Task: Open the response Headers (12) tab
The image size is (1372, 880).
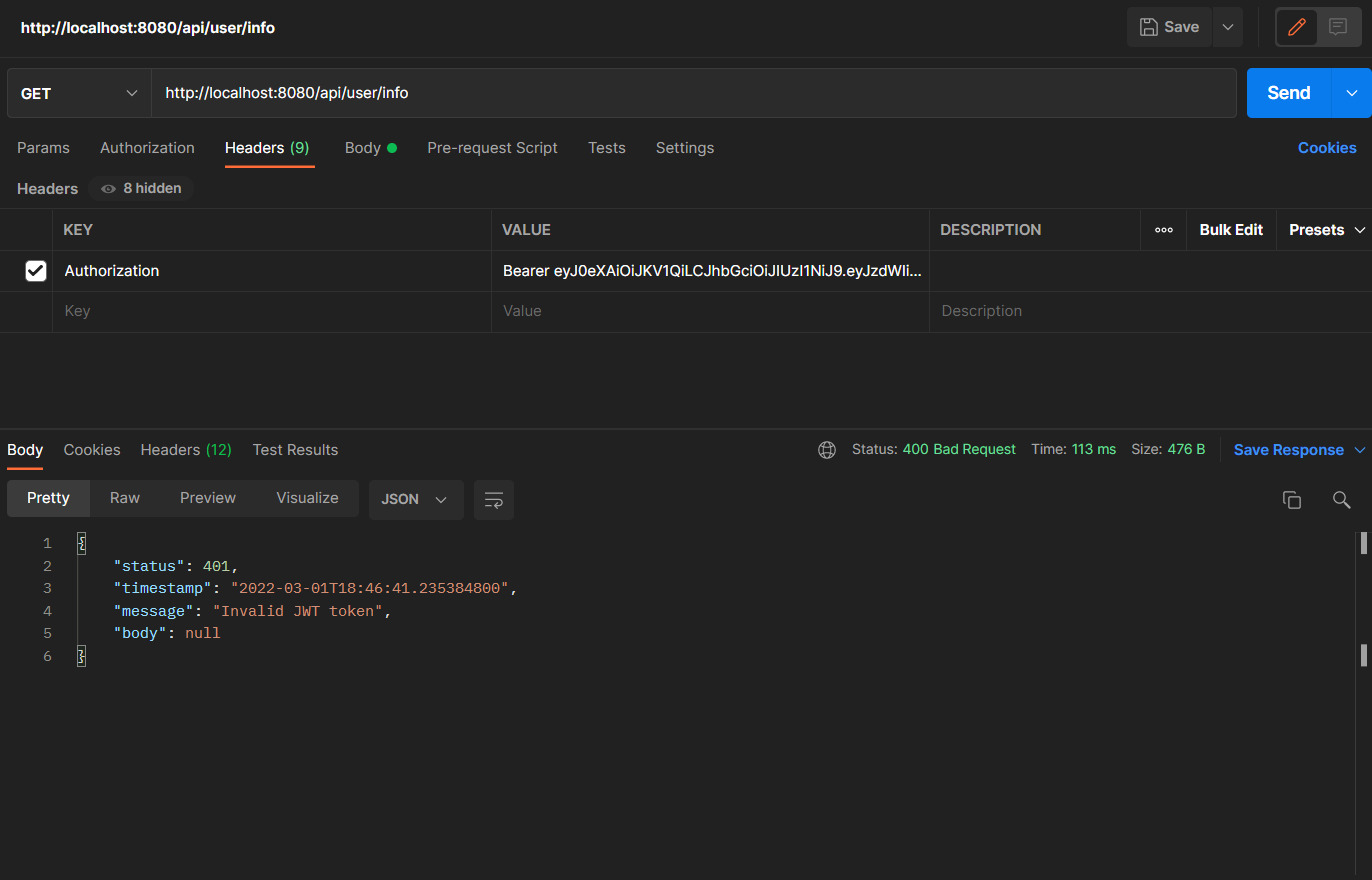Action: (186, 450)
